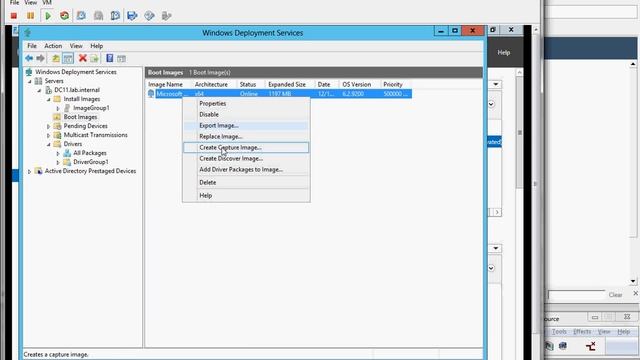Click the grey forward arrow in WDS toolbar
The height and width of the screenshot is (360, 640).
coord(40,58)
